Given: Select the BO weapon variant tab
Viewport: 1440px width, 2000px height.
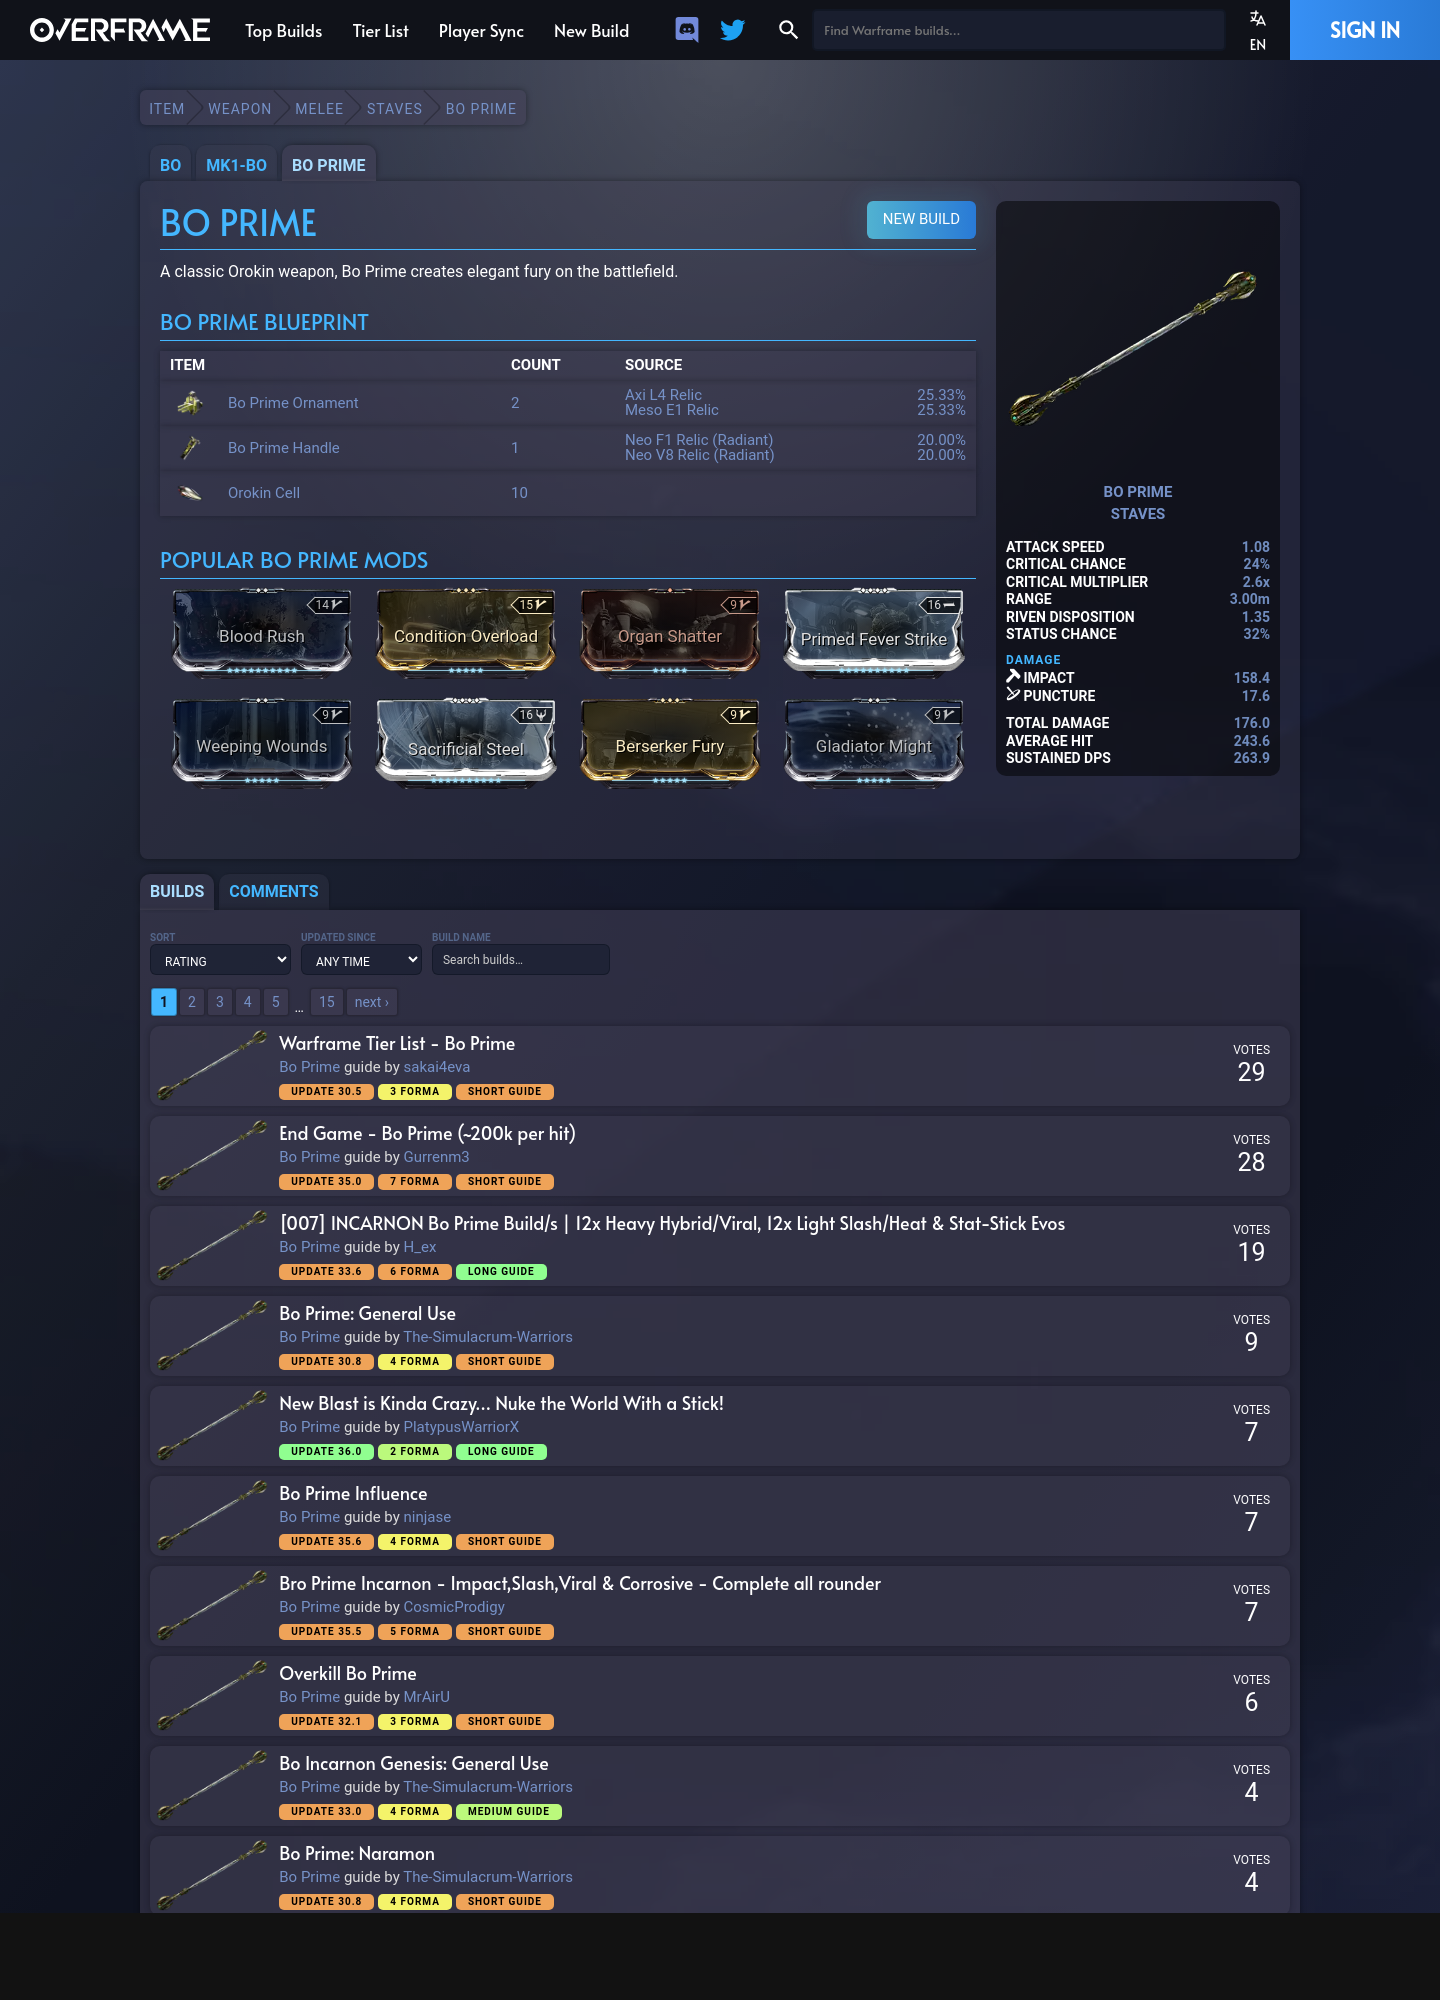Looking at the screenshot, I should [171, 165].
